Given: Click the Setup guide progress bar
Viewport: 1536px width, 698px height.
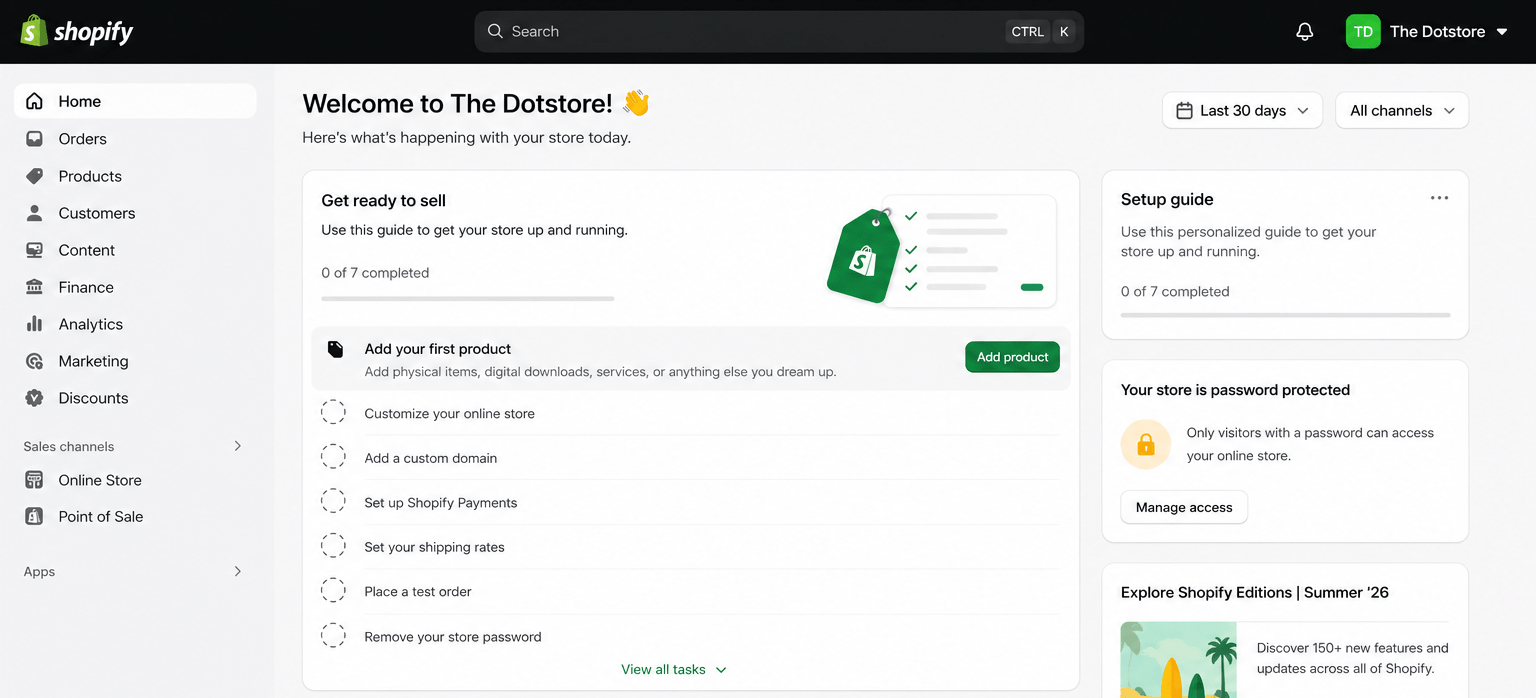Looking at the screenshot, I should [1285, 315].
